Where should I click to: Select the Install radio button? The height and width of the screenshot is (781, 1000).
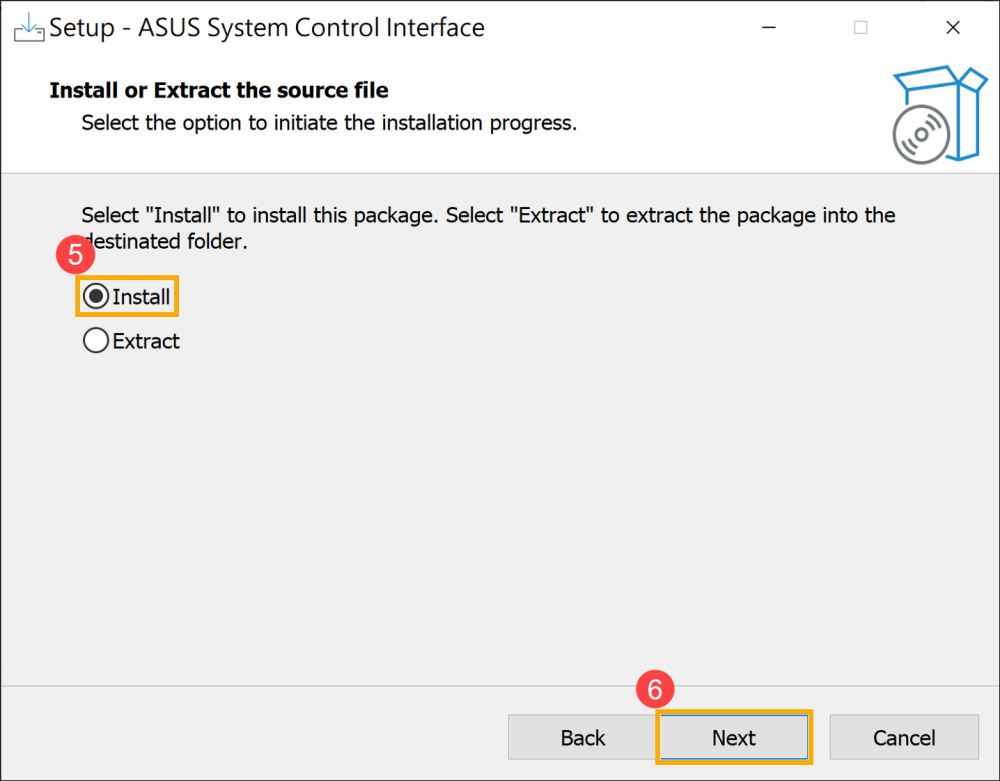point(96,297)
